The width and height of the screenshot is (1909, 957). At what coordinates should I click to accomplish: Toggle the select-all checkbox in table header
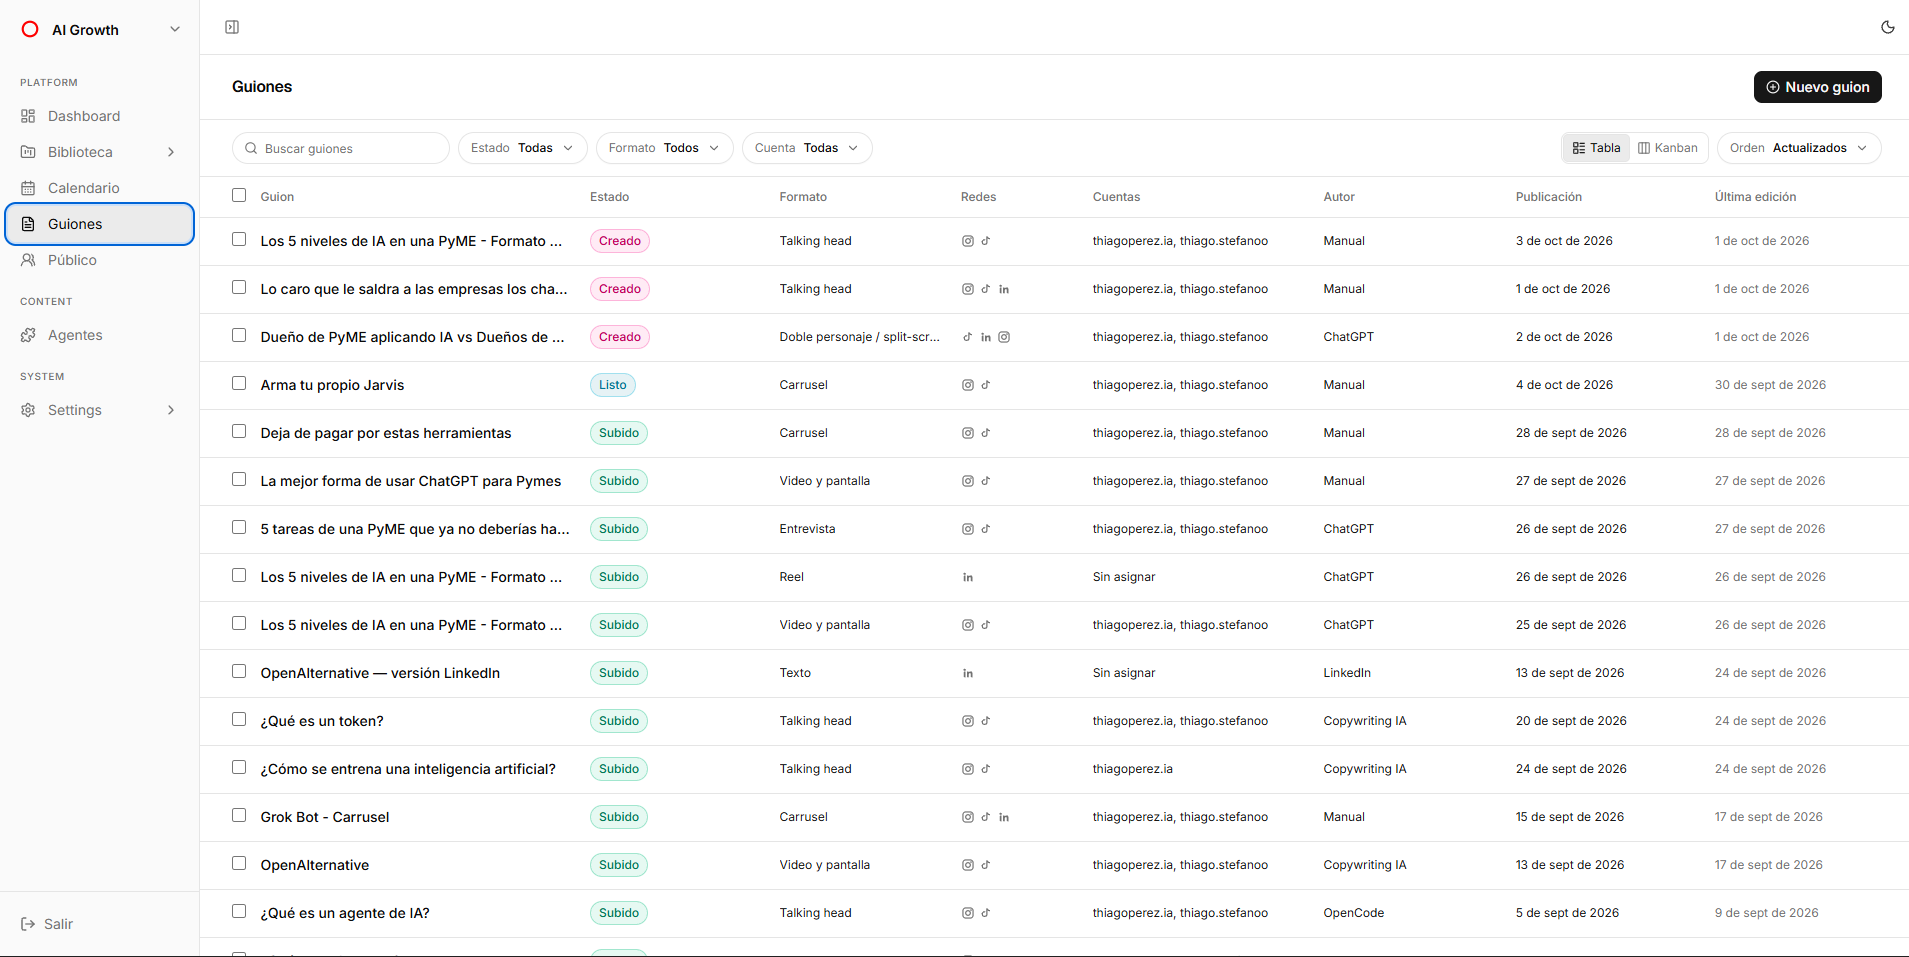pyautogui.click(x=239, y=195)
